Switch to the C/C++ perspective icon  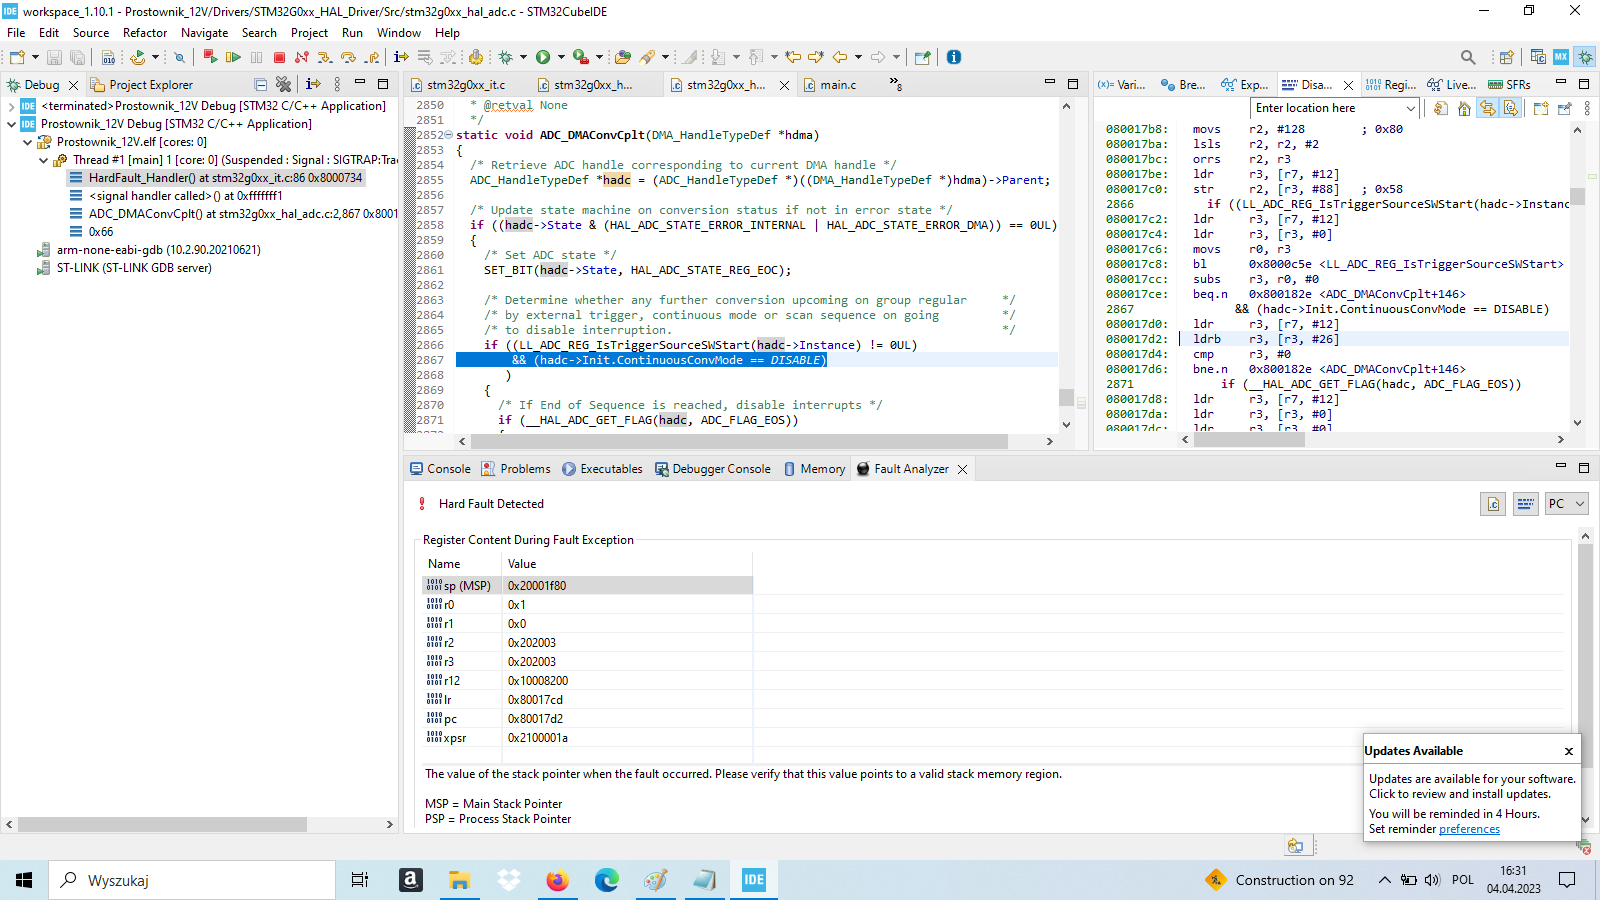[1538, 57]
